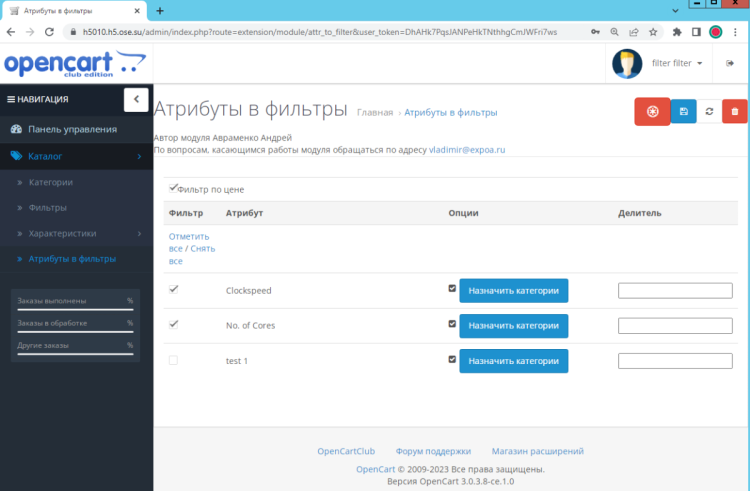Expand the Каталог menu section
The height and width of the screenshot is (491, 750).
(76, 156)
